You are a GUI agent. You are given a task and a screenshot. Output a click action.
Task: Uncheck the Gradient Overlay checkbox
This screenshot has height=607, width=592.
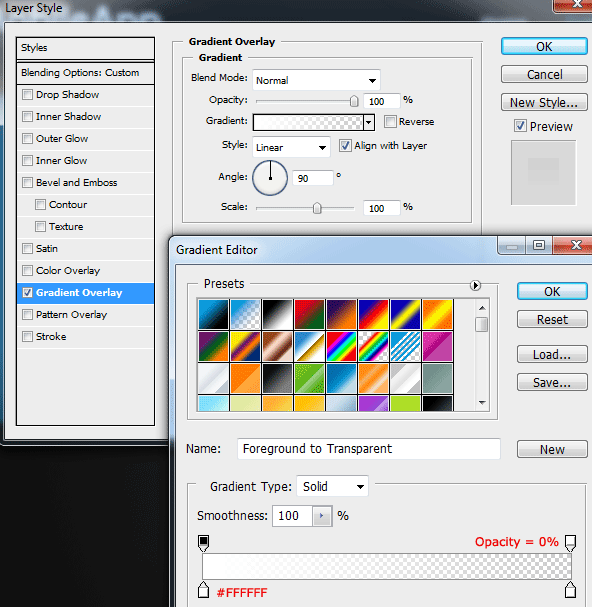point(27,293)
